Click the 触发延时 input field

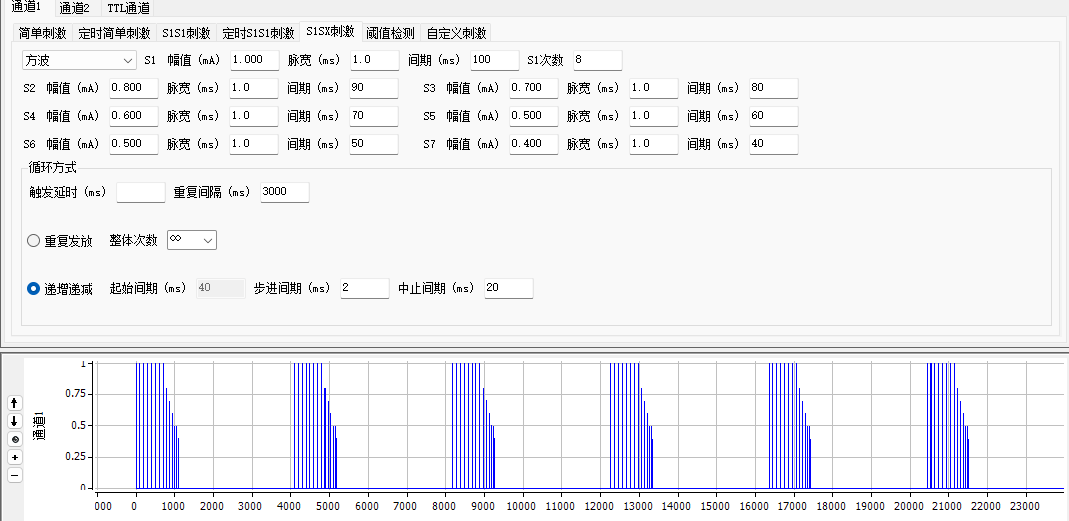click(x=140, y=192)
